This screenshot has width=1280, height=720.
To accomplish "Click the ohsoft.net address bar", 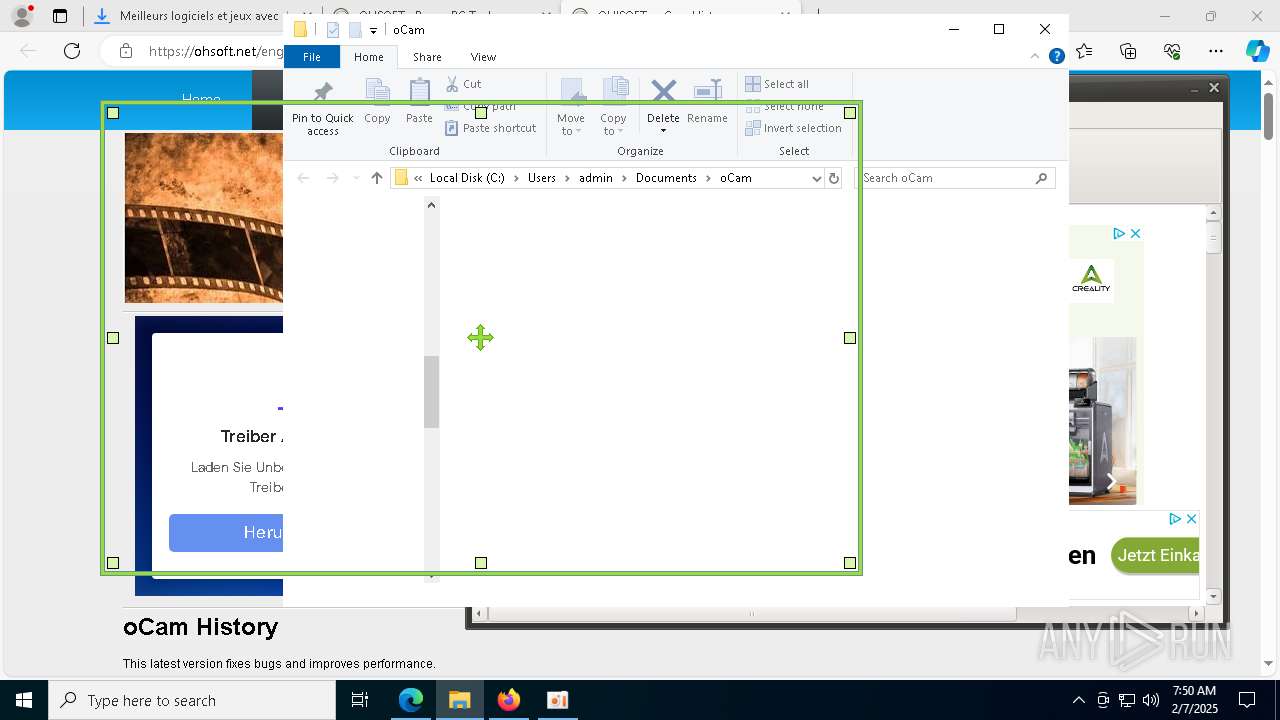I will (214, 51).
